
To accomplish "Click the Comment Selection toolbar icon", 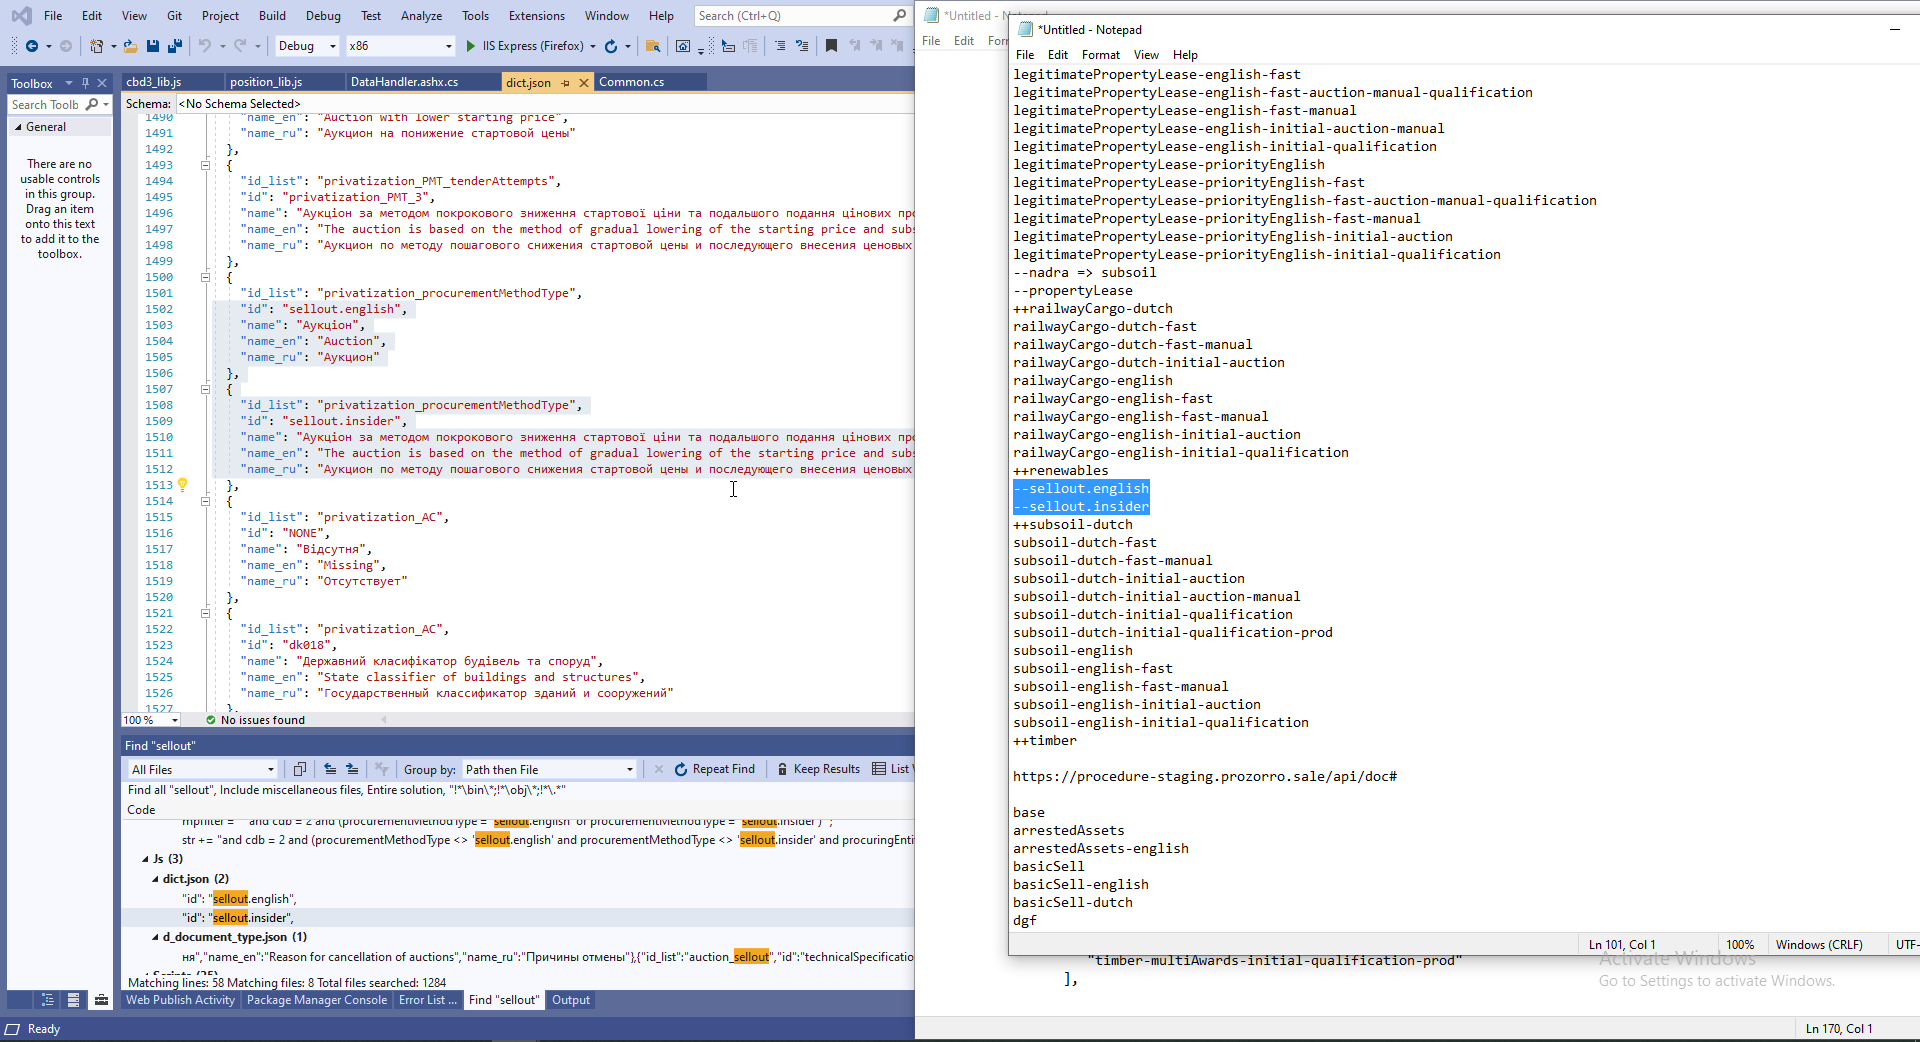I will [x=780, y=46].
